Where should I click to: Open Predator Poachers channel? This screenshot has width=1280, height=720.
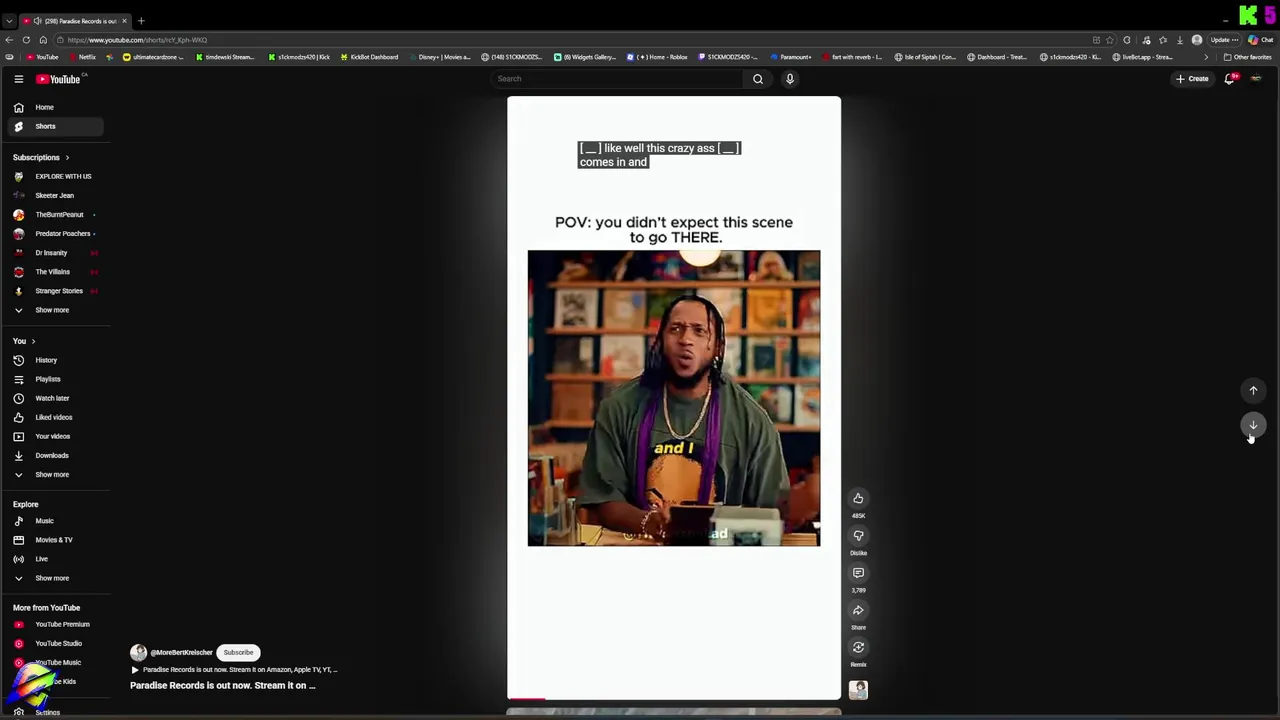56,233
